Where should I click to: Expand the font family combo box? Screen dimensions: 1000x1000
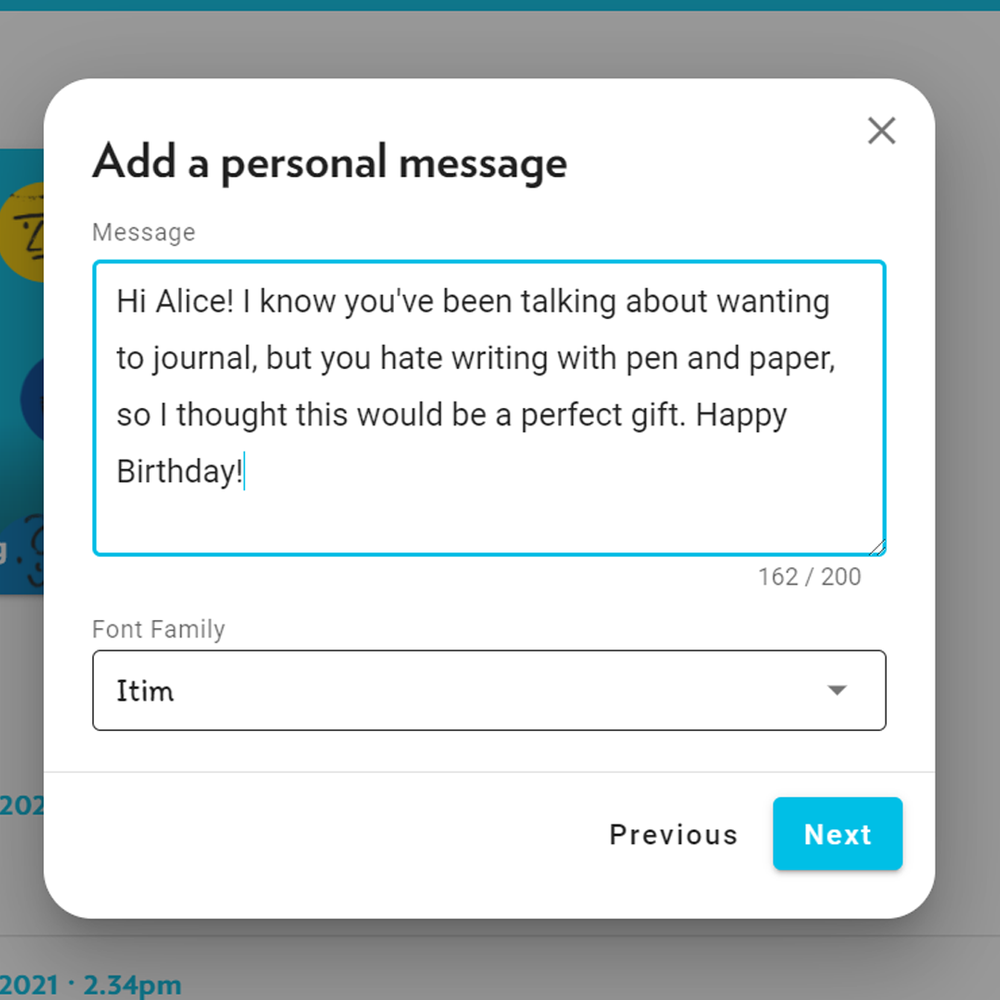(x=489, y=690)
